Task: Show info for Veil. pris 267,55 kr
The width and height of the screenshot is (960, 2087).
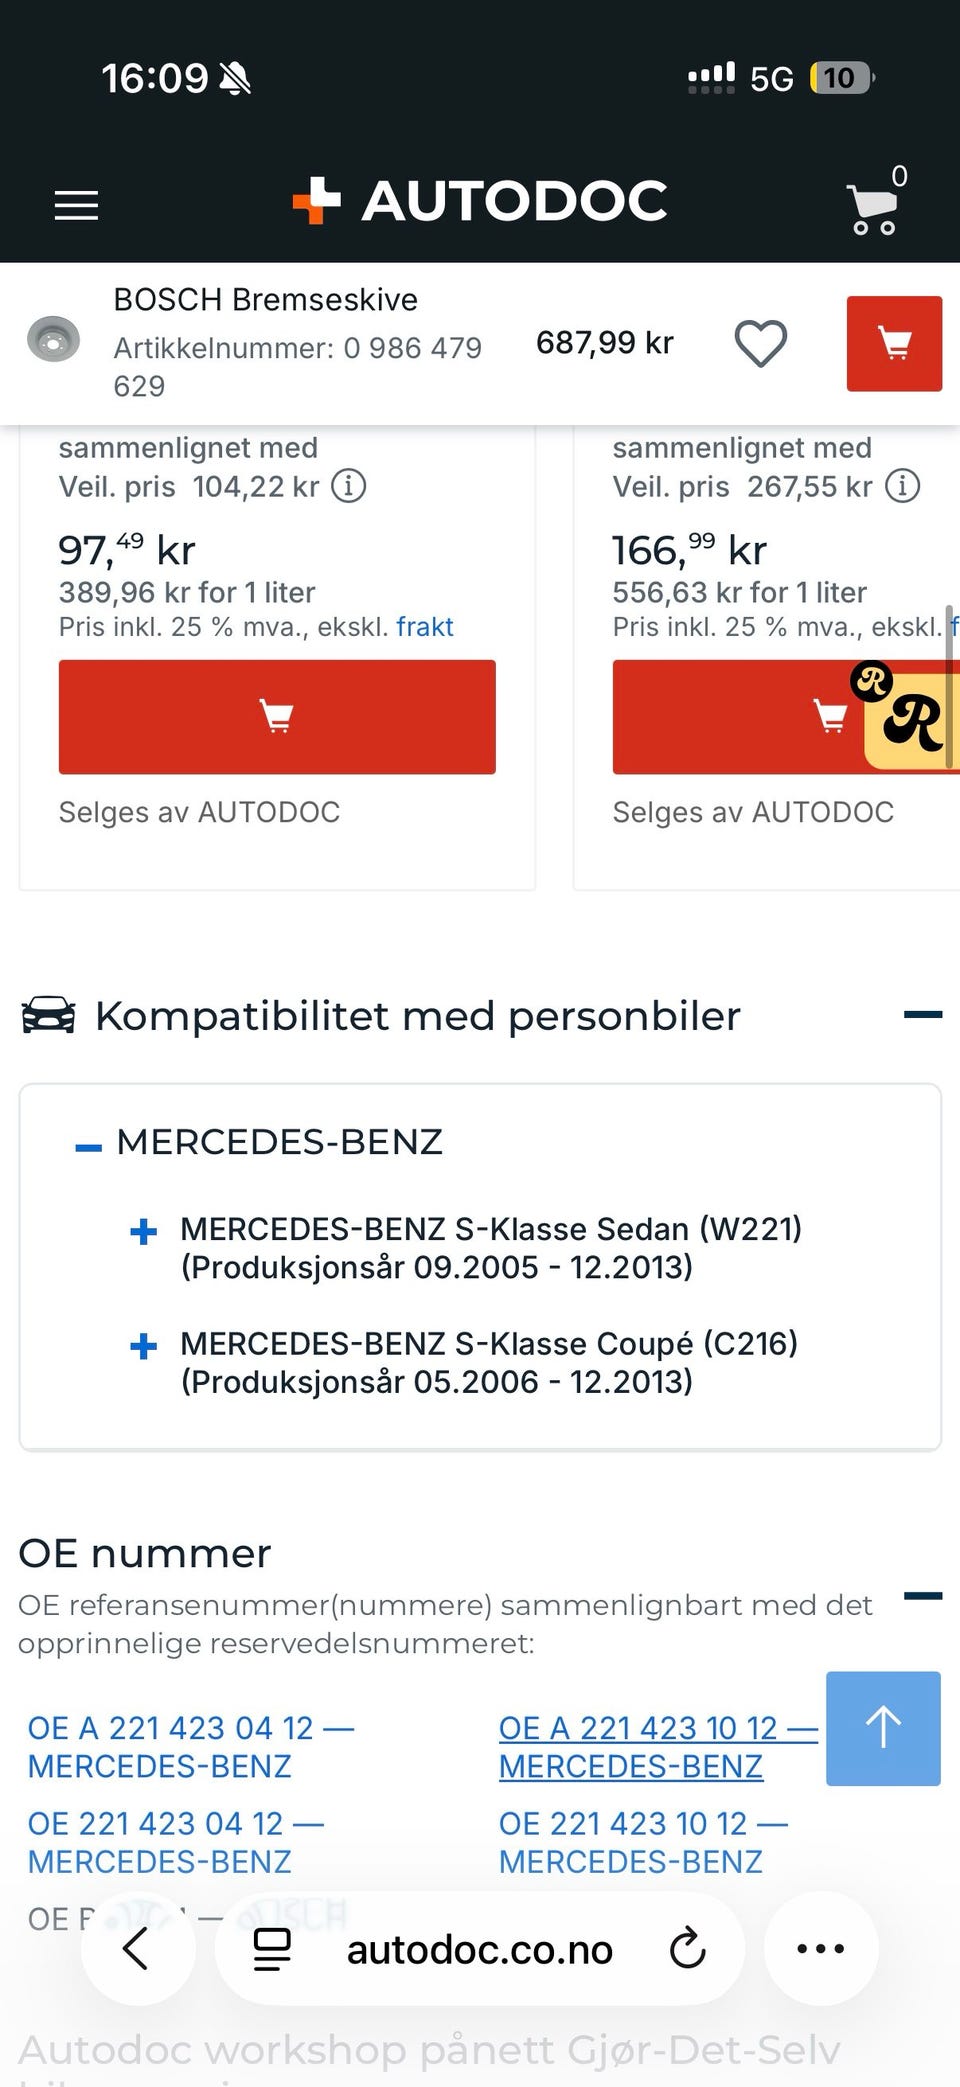Action: [x=903, y=487]
